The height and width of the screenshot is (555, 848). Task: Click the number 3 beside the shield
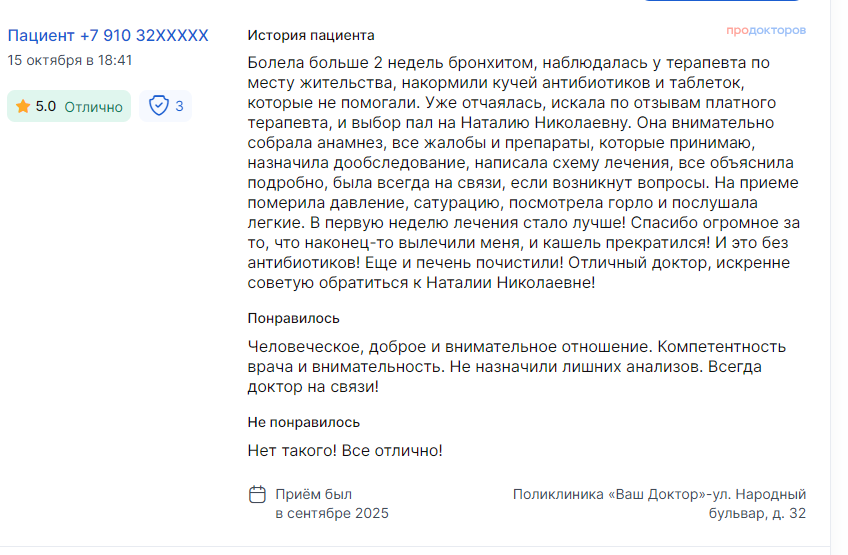click(179, 106)
